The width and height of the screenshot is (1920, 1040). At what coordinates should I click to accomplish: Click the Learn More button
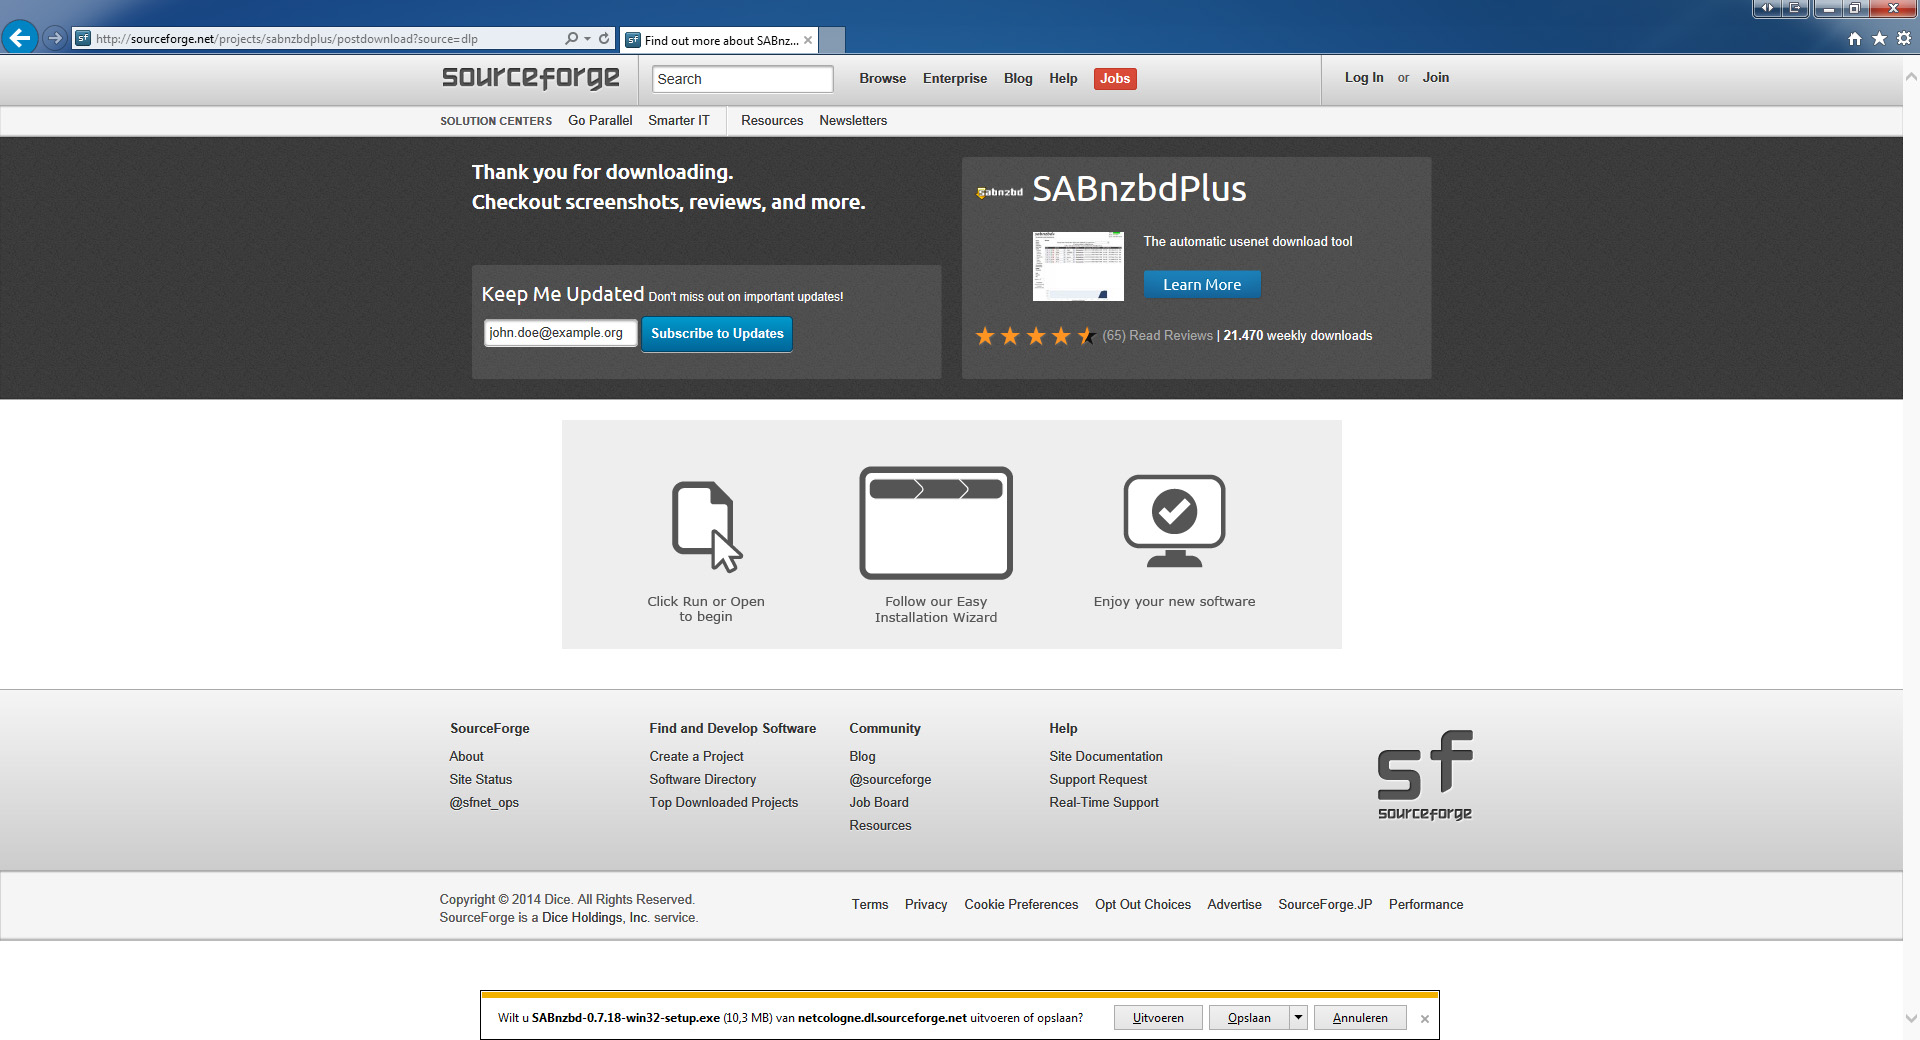click(x=1202, y=285)
